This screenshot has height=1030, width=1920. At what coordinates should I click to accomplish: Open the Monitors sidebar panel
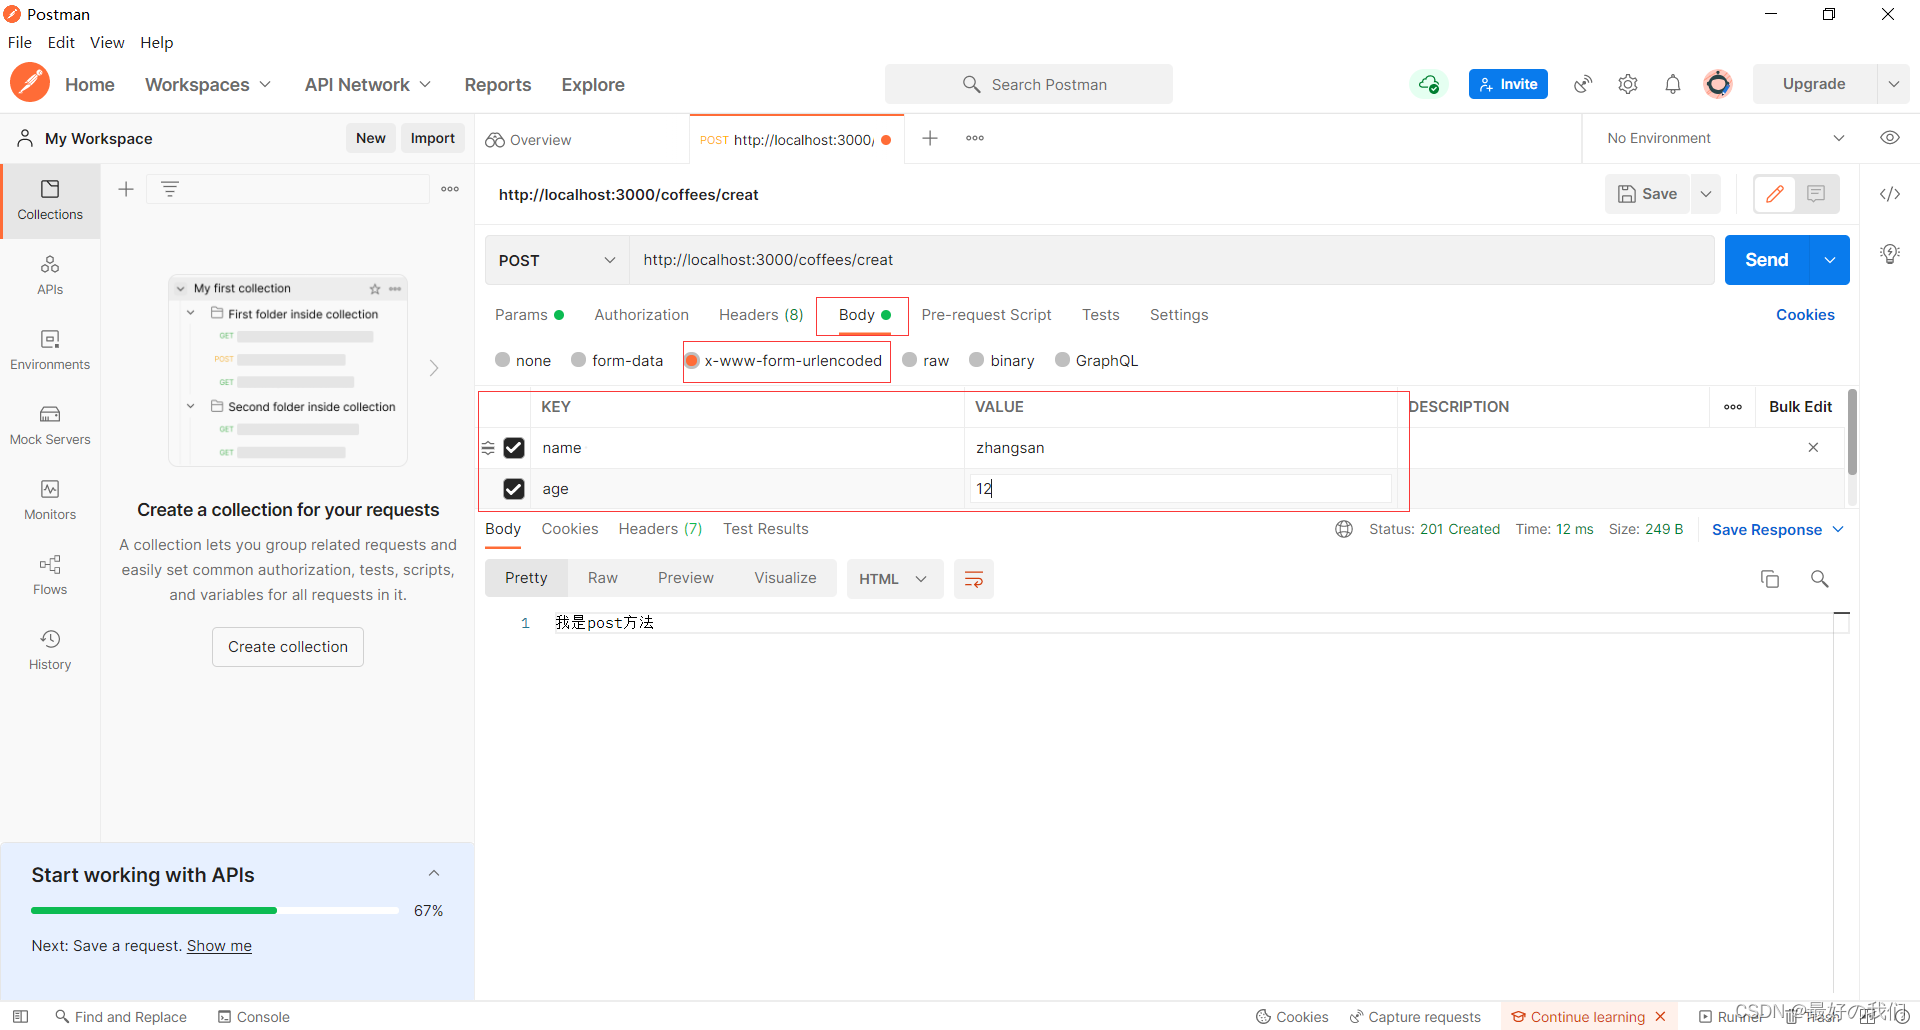click(x=50, y=500)
